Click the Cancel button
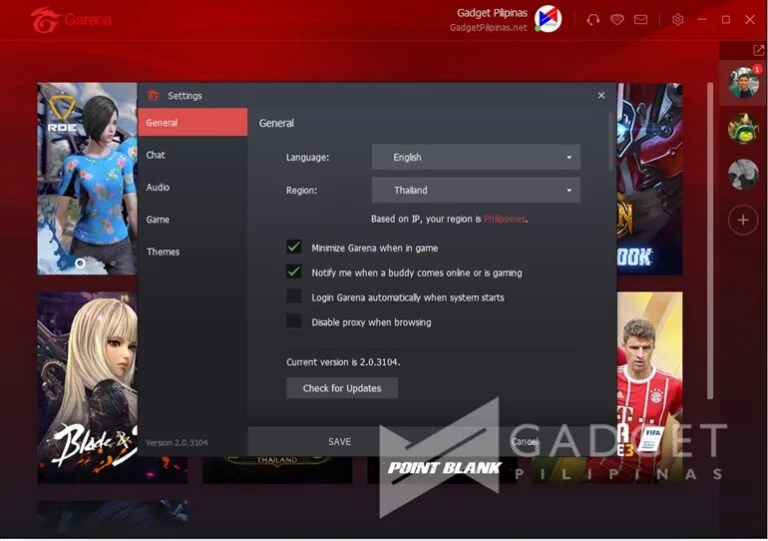 (x=525, y=442)
